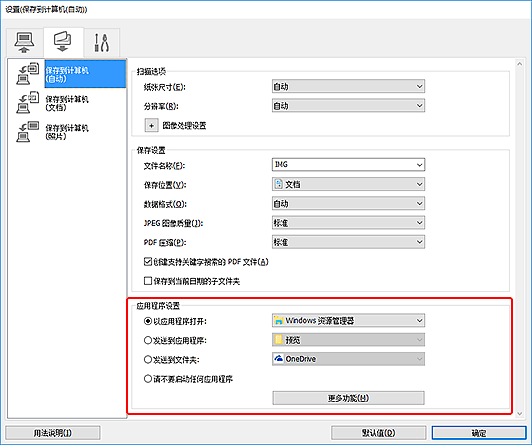532x445 pixels.
Task: Open the 保存位置 dropdown
Action: tap(348, 184)
